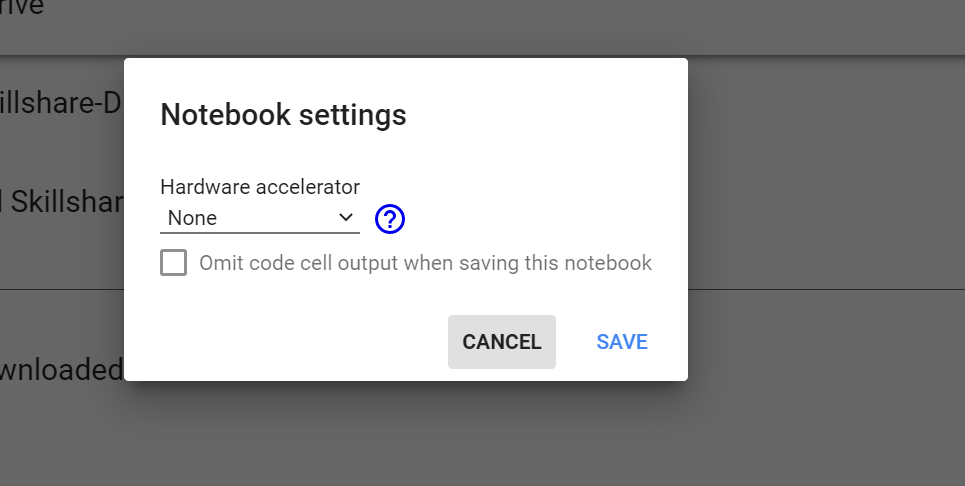Click empty dialog area left of CANCEL
This screenshot has height=486, width=965.
[300, 342]
